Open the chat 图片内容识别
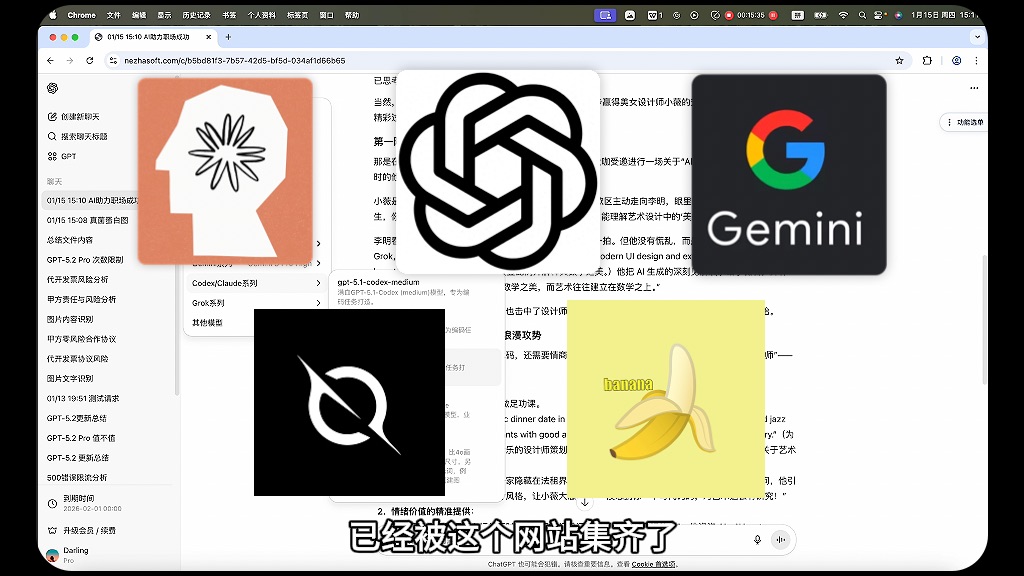 pyautogui.click(x=70, y=319)
